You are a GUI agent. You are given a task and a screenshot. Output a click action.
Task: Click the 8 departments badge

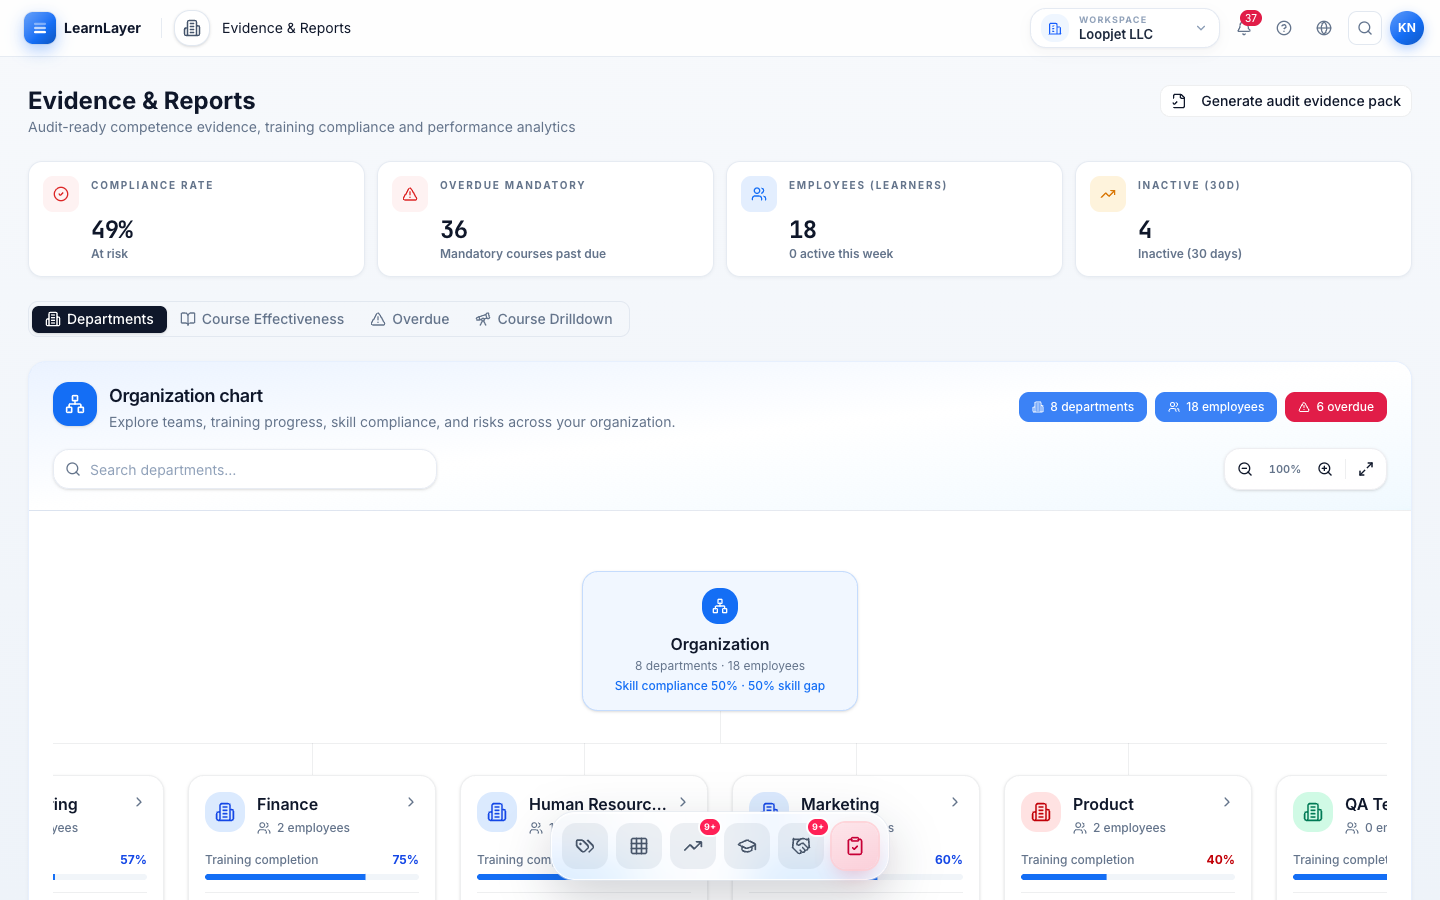tap(1083, 407)
